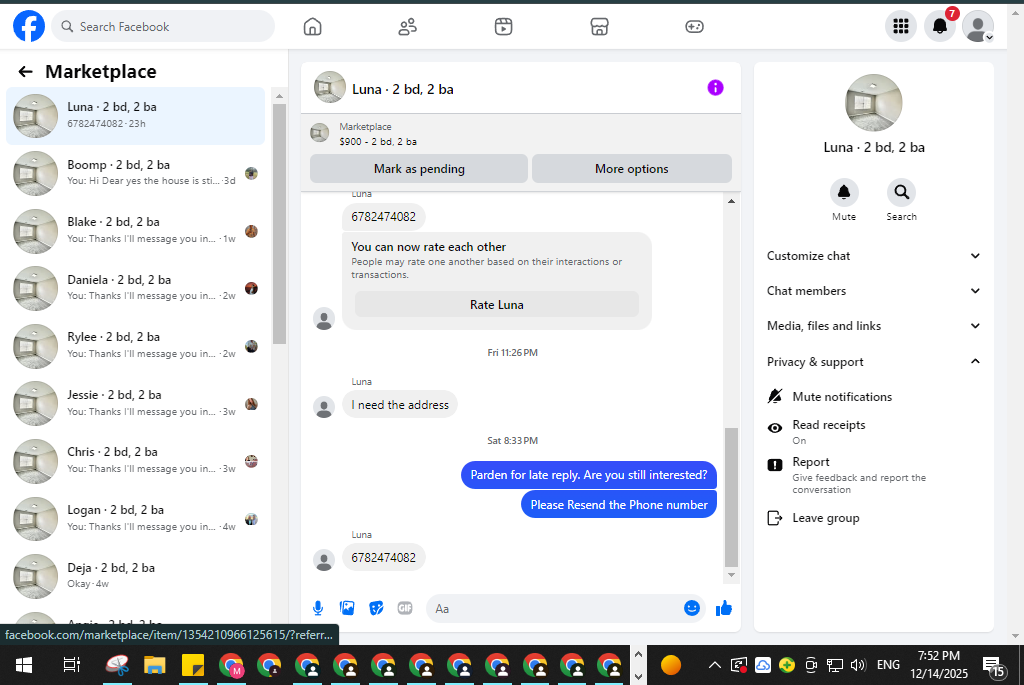The image size is (1024, 685).
Task: Click Leave group
Action: coord(825,518)
